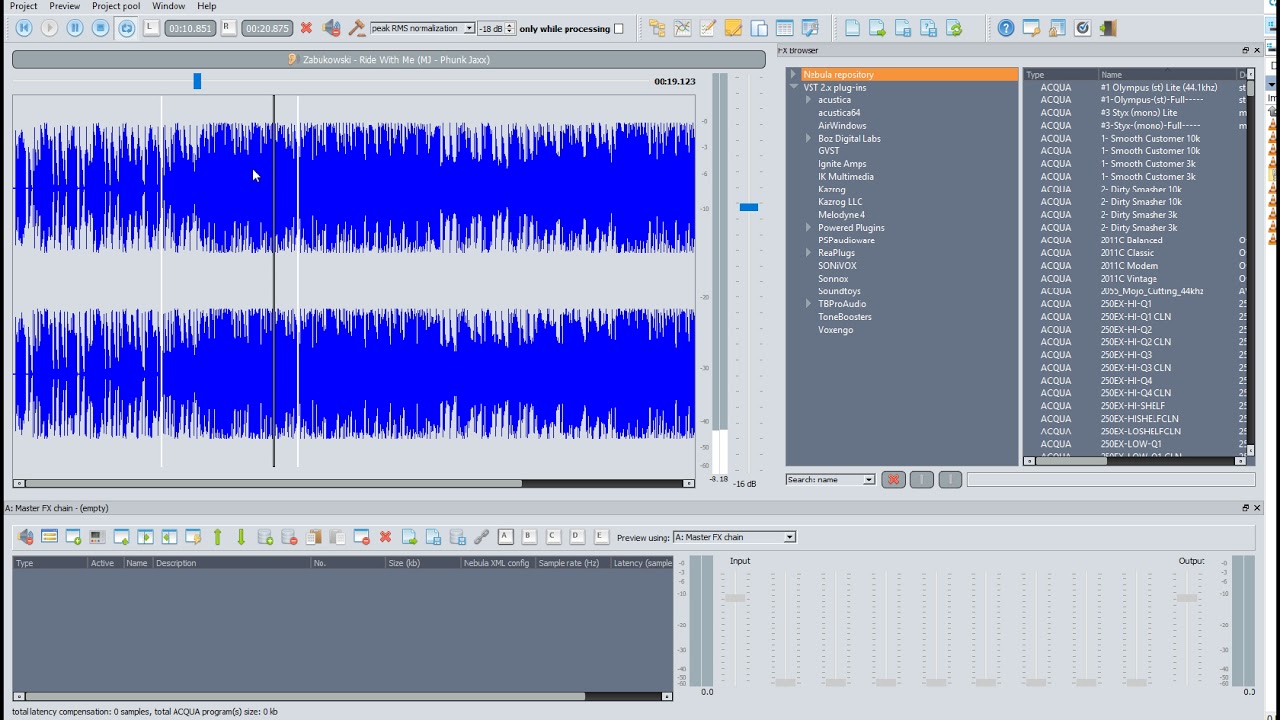Click the blue playback position marker

click(197, 81)
